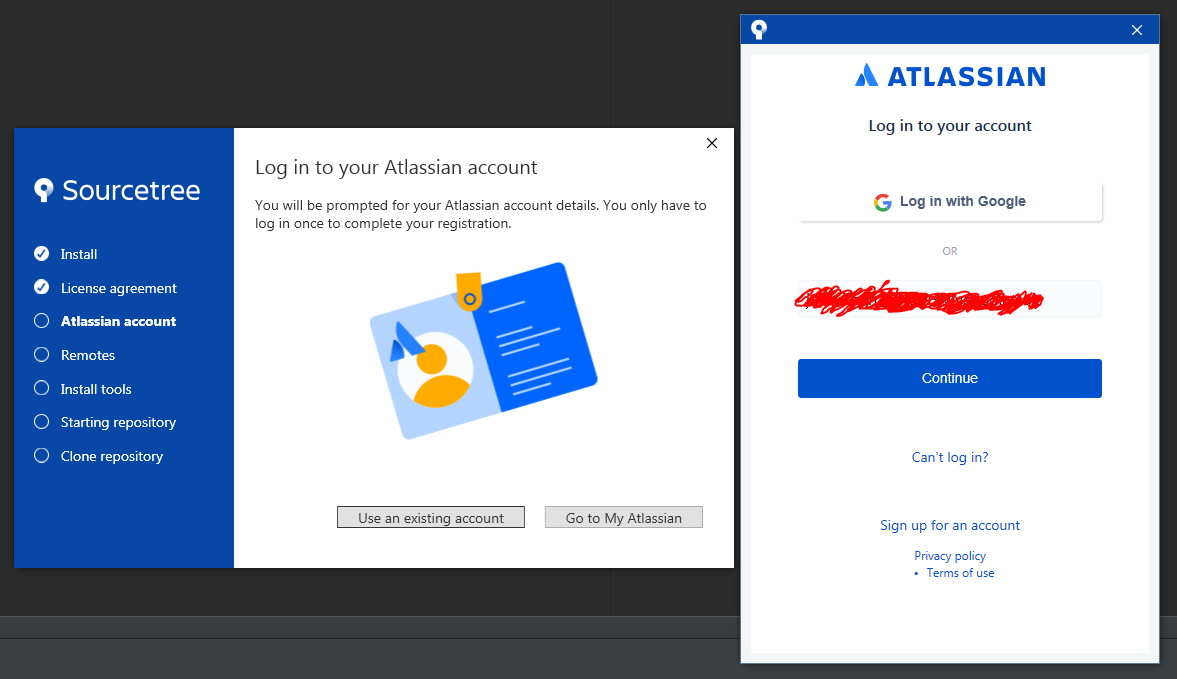Click the Sourcetree icon in login window title bar
The image size is (1177, 679).
pos(759,29)
